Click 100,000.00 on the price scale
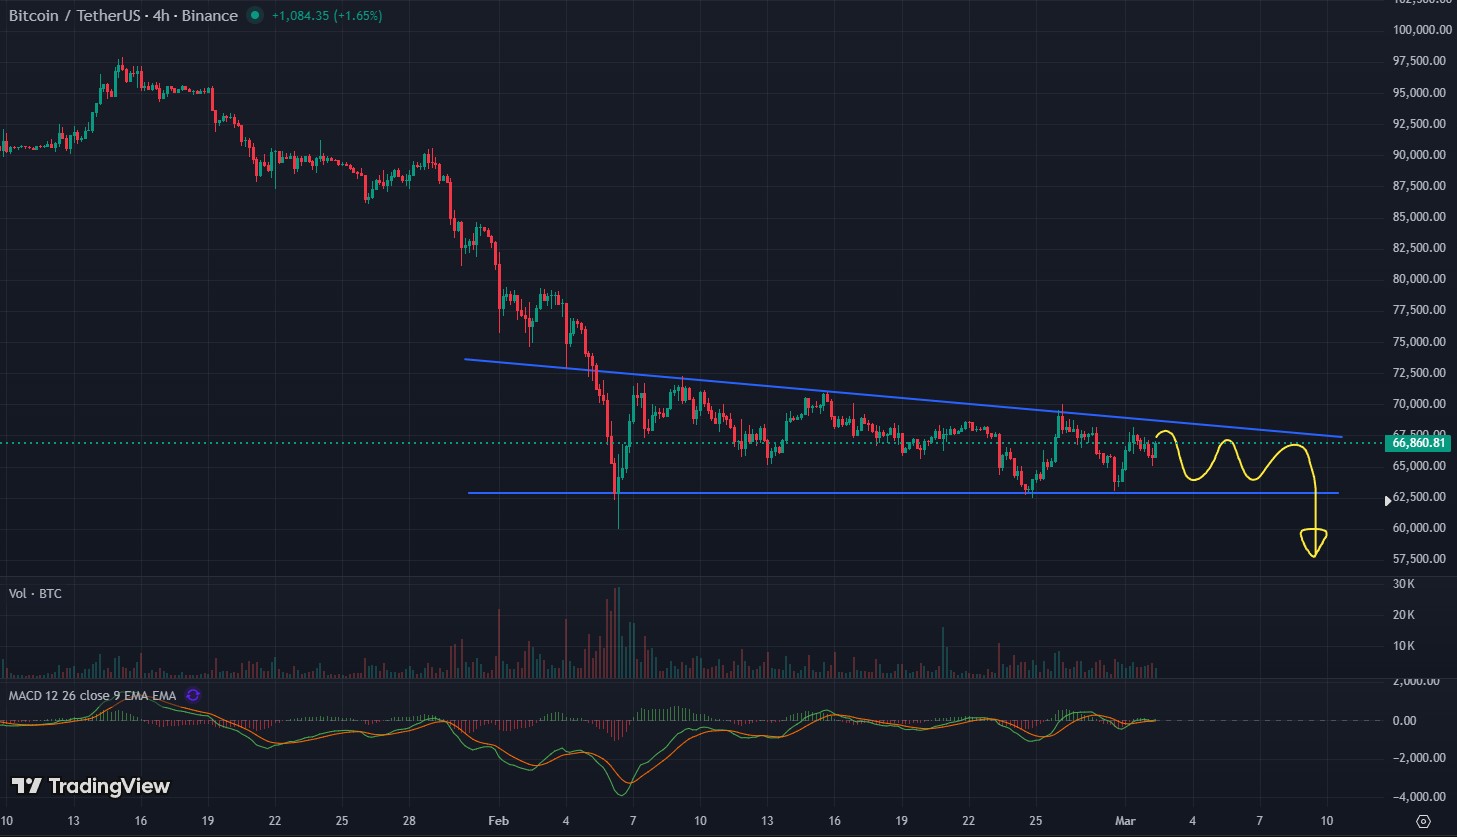Image resolution: width=1457 pixels, height=837 pixels. (1418, 30)
